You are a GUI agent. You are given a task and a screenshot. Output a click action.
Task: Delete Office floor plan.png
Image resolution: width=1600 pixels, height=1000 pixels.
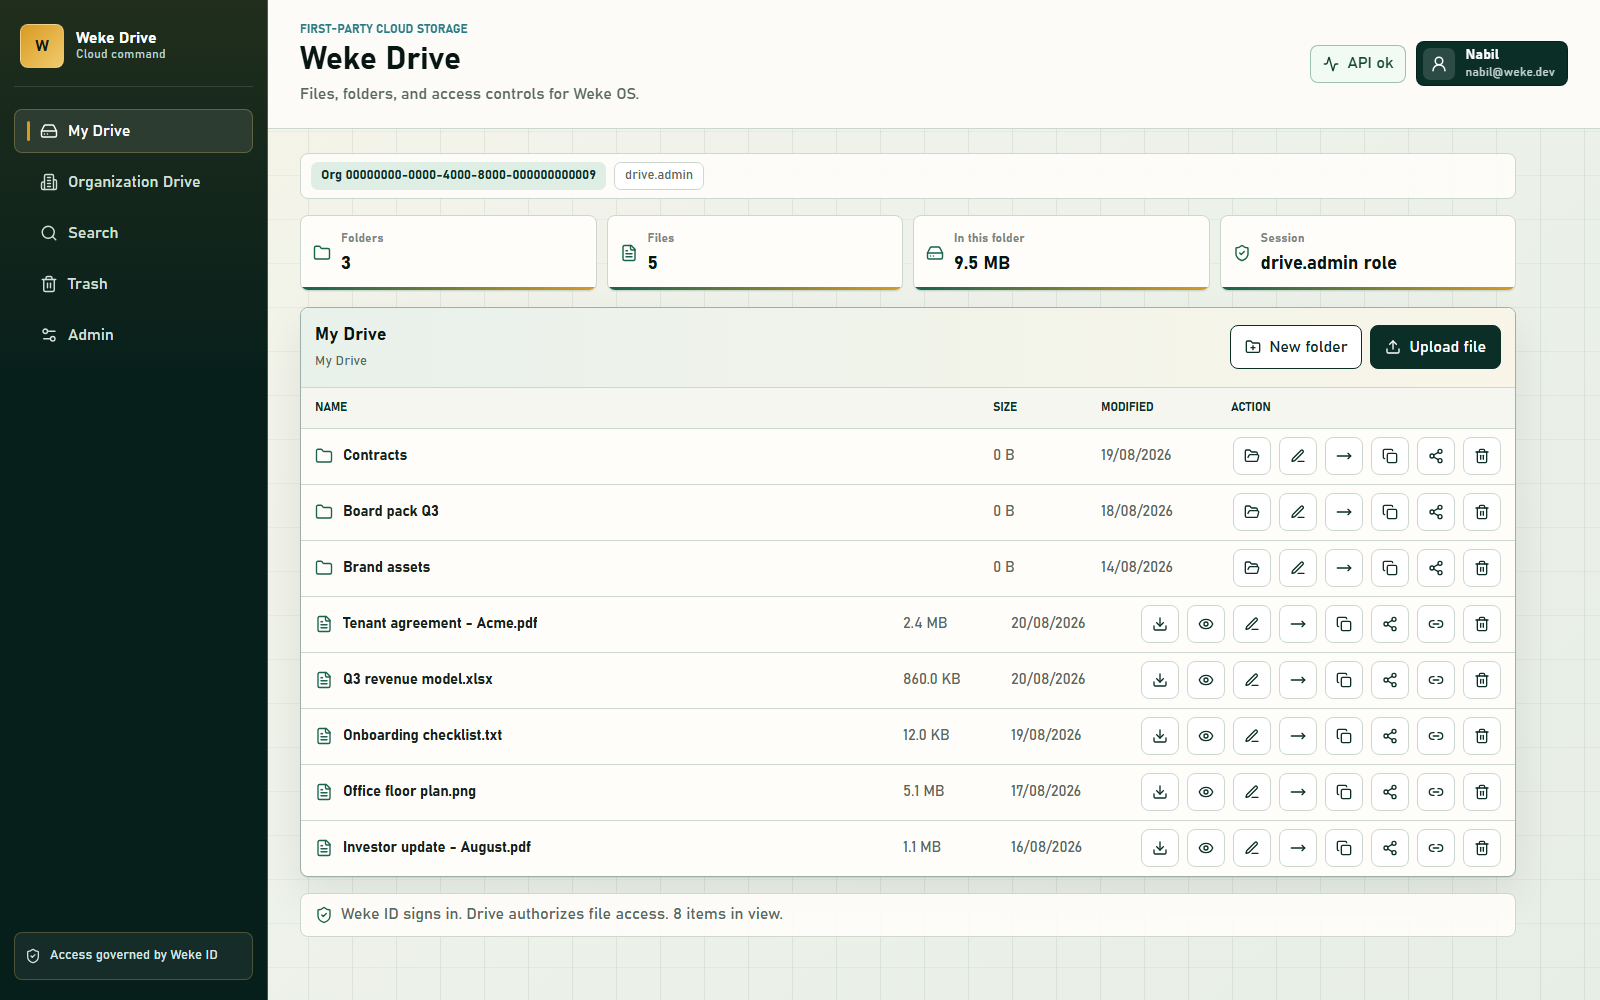pos(1482,792)
